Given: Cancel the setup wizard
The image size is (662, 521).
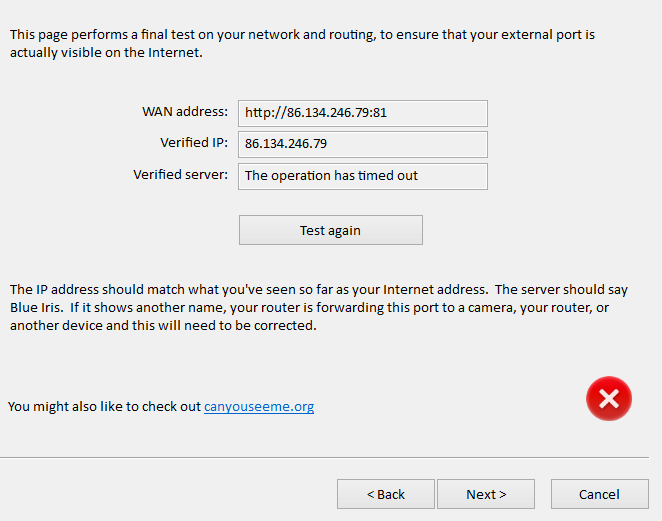Looking at the screenshot, I should 599,494.
